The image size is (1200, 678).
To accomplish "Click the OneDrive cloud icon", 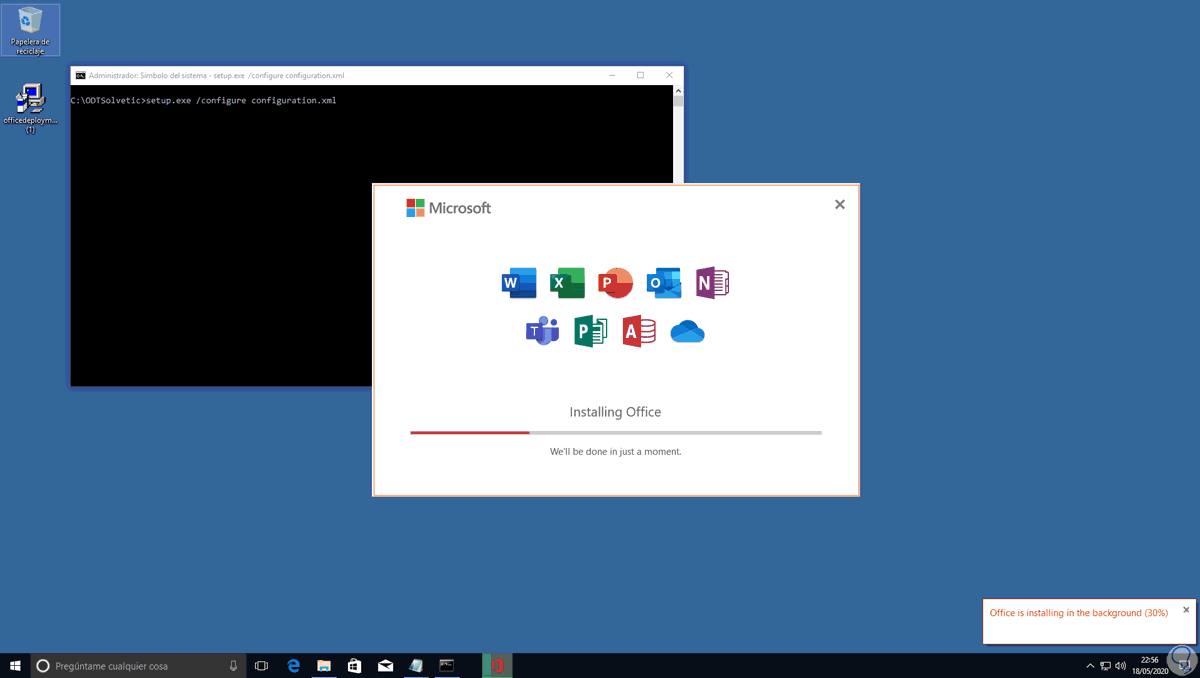I will coord(688,331).
